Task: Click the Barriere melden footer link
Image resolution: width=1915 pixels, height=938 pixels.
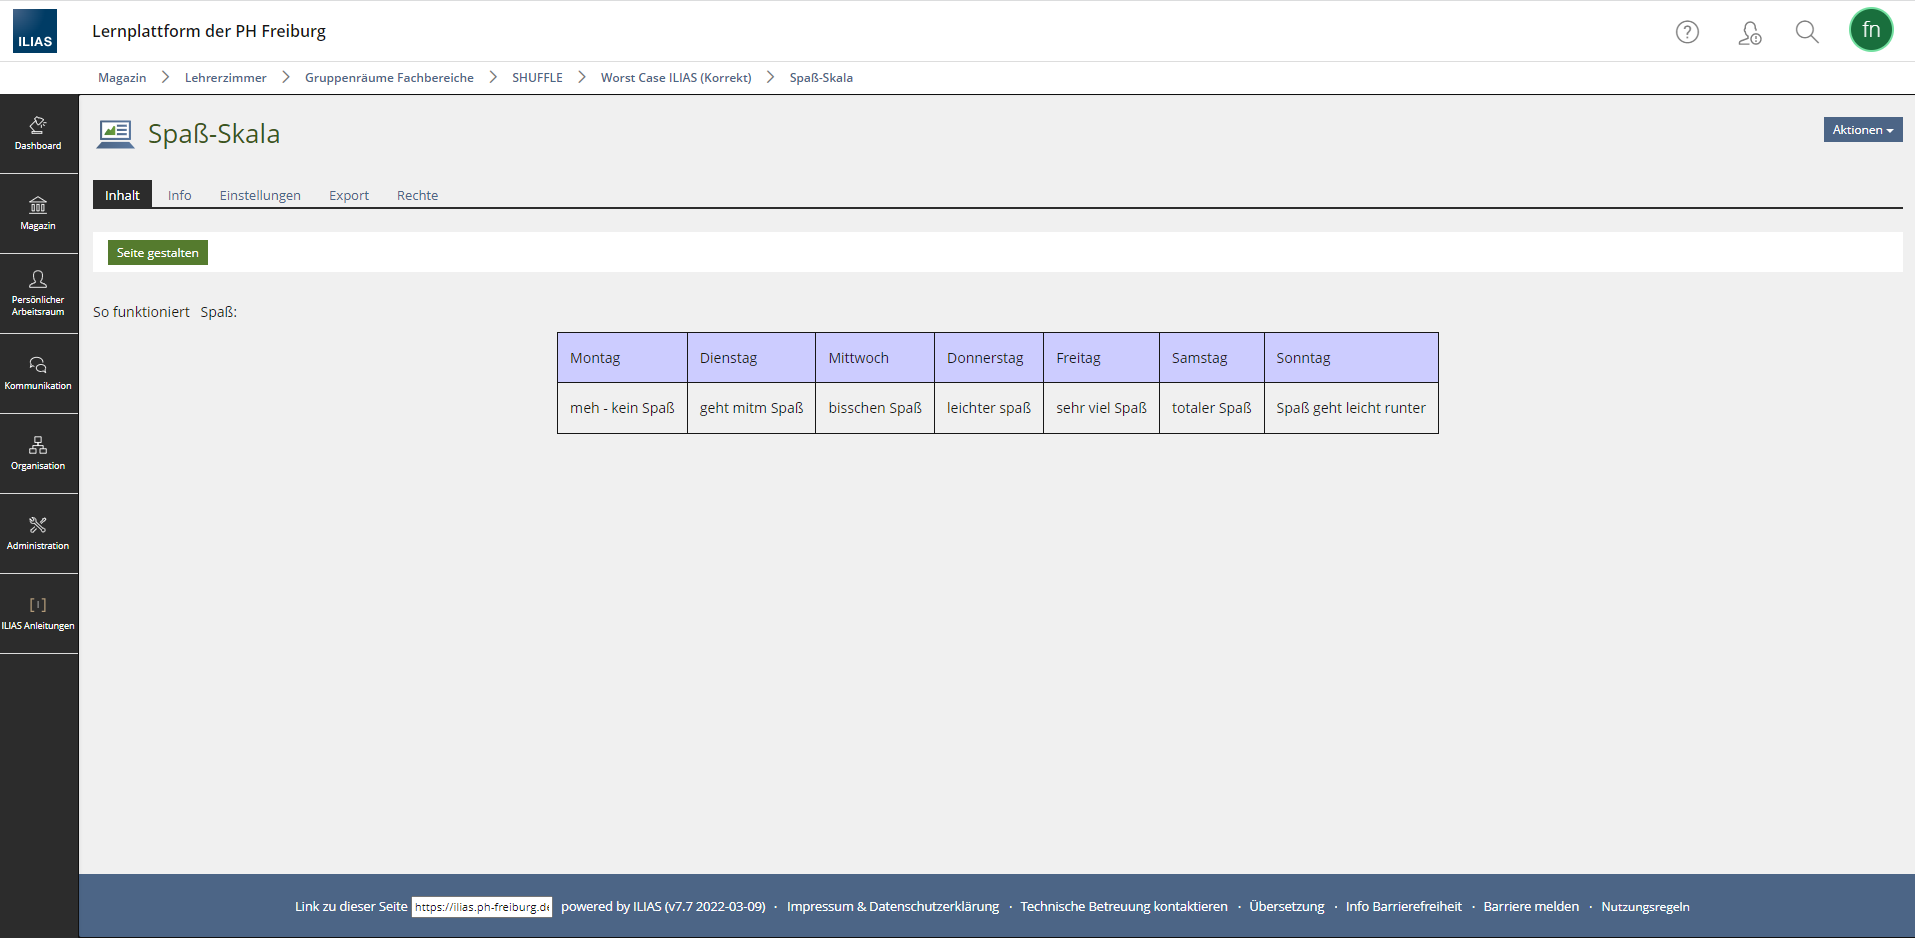Action: point(1531,907)
